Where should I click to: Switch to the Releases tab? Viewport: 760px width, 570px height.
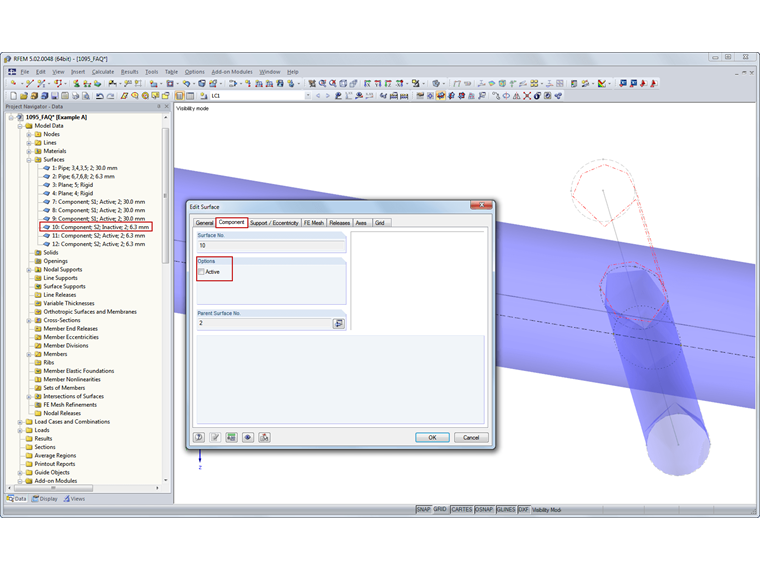(x=340, y=223)
